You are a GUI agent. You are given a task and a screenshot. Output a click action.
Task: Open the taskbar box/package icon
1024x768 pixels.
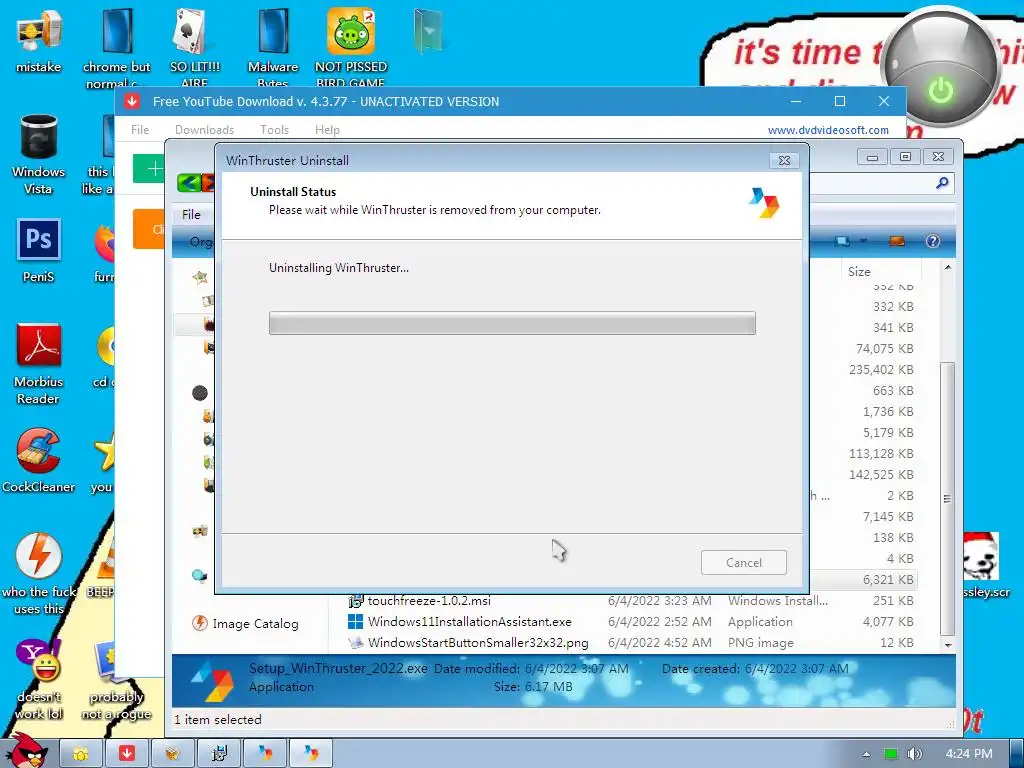pos(172,754)
